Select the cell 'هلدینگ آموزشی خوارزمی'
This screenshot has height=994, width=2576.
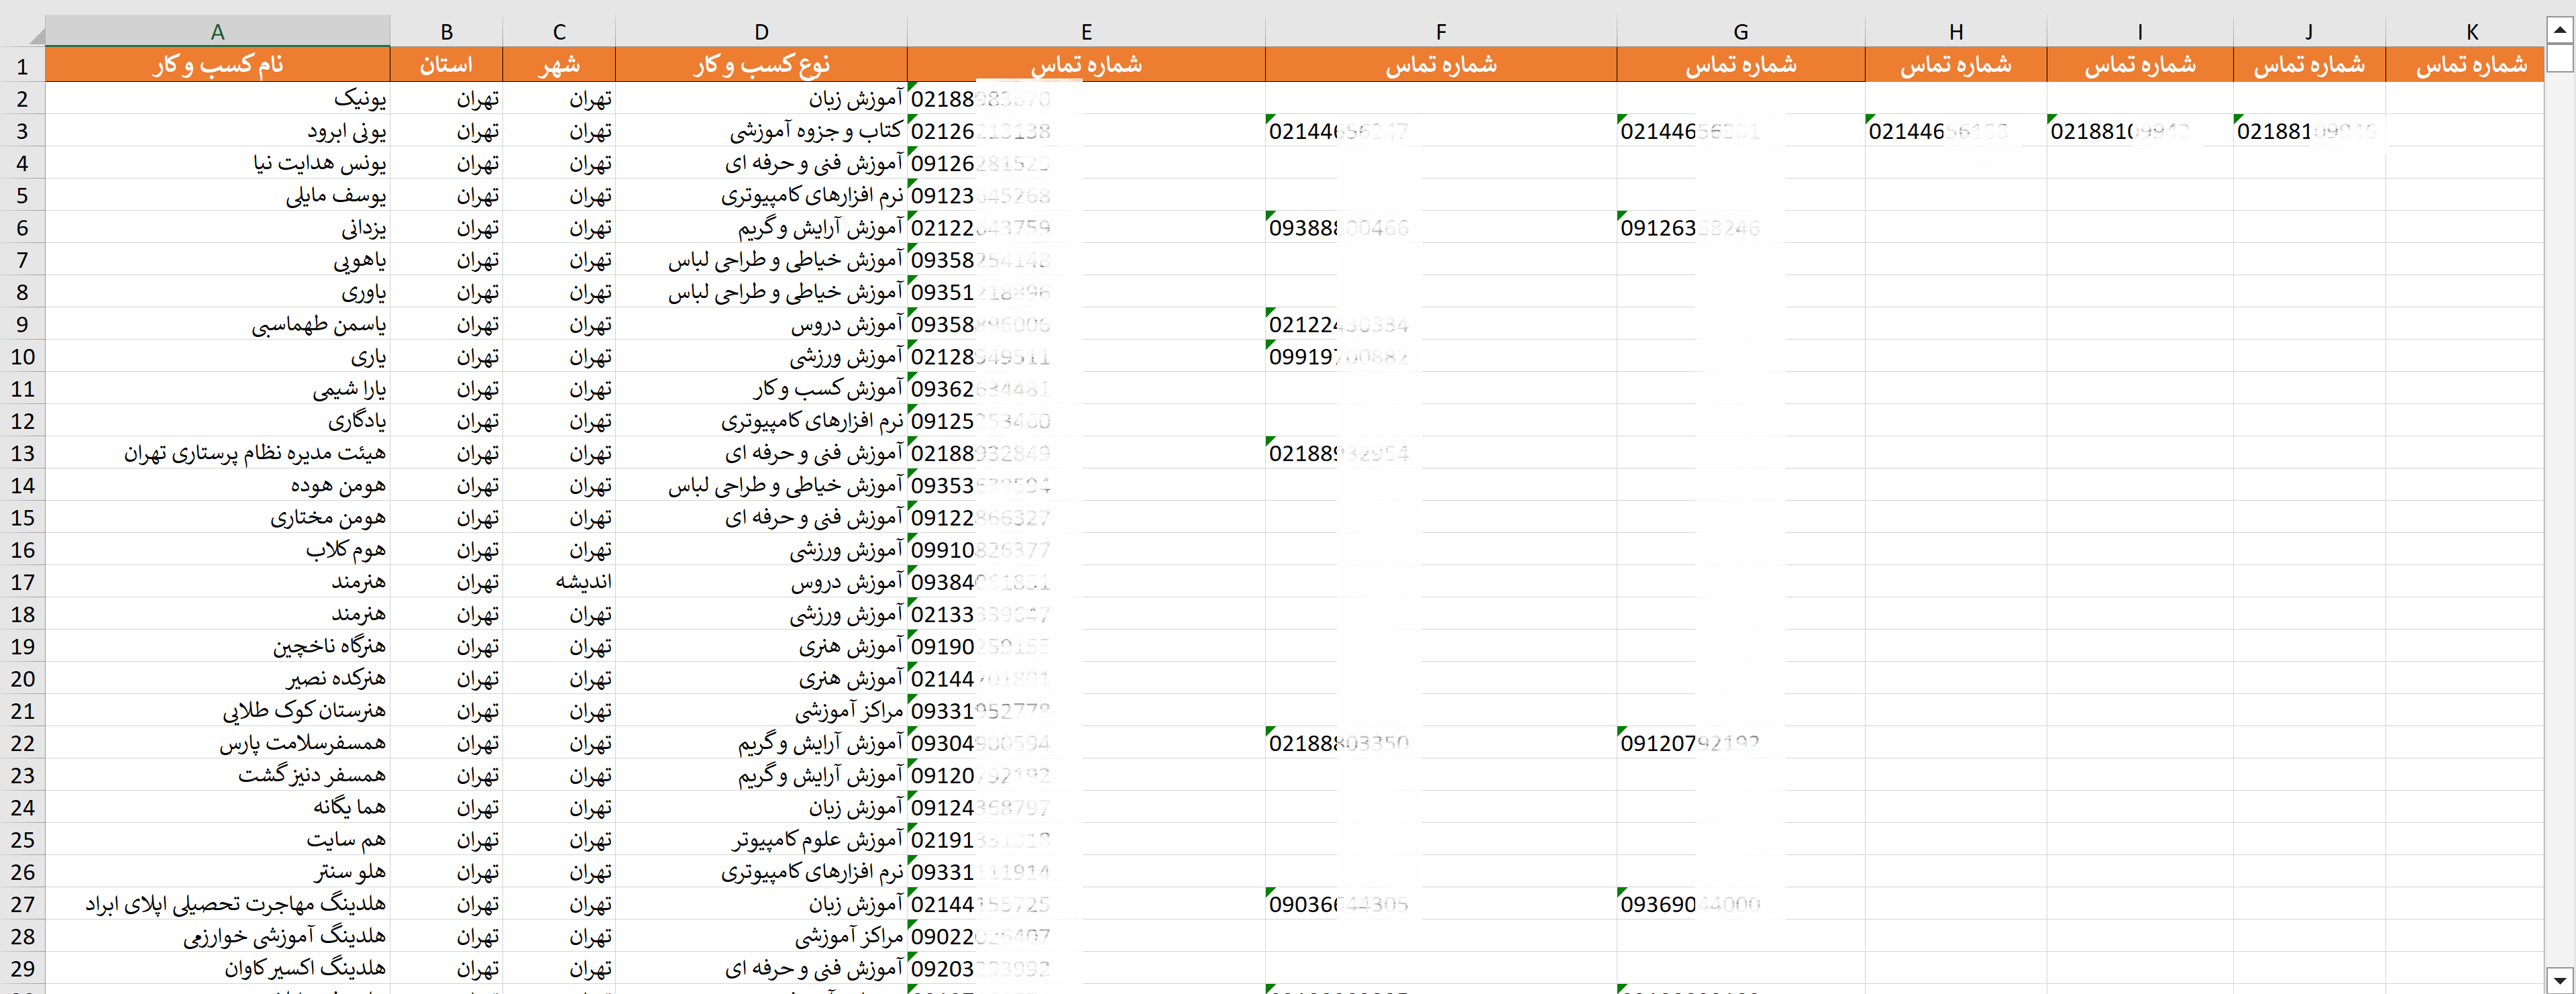(217, 936)
